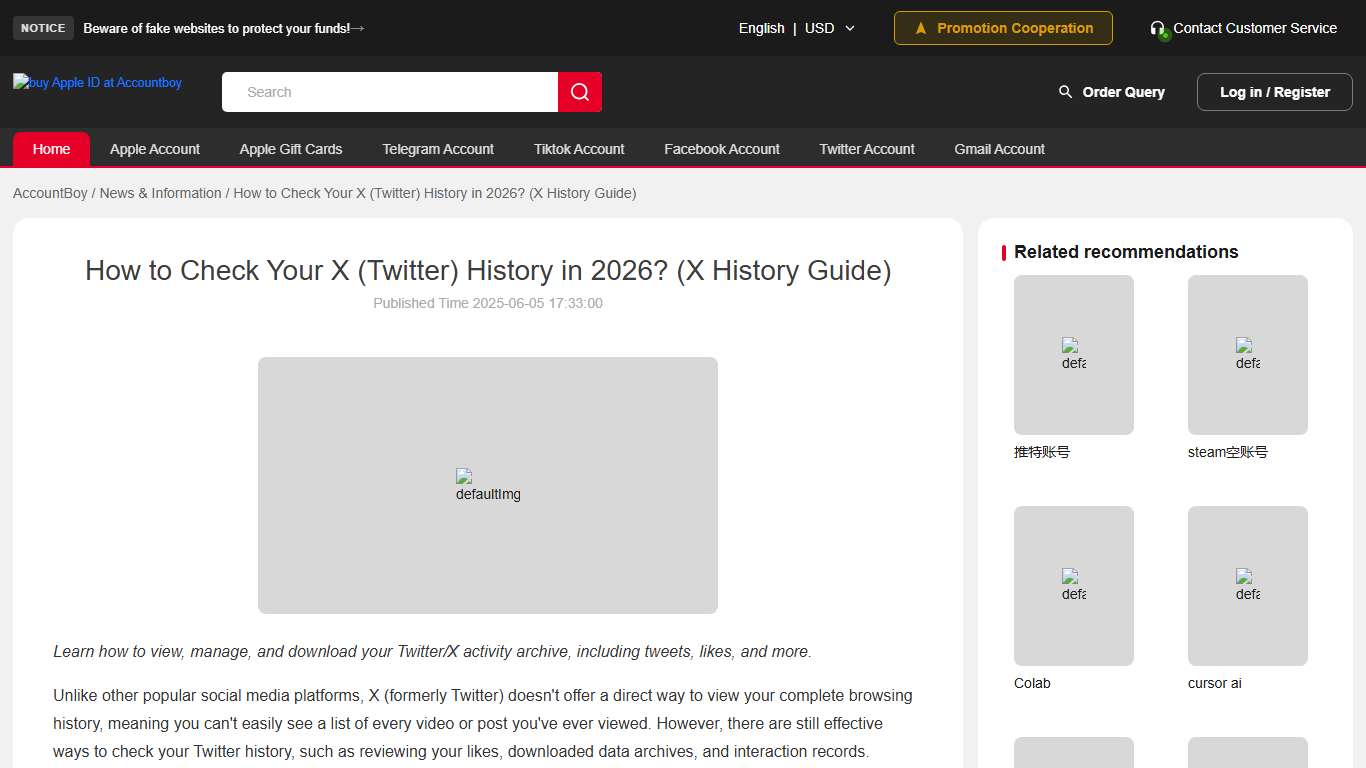Image resolution: width=1366 pixels, height=768 pixels.
Task: Click the AccountBoy site logo
Action: pos(96,82)
